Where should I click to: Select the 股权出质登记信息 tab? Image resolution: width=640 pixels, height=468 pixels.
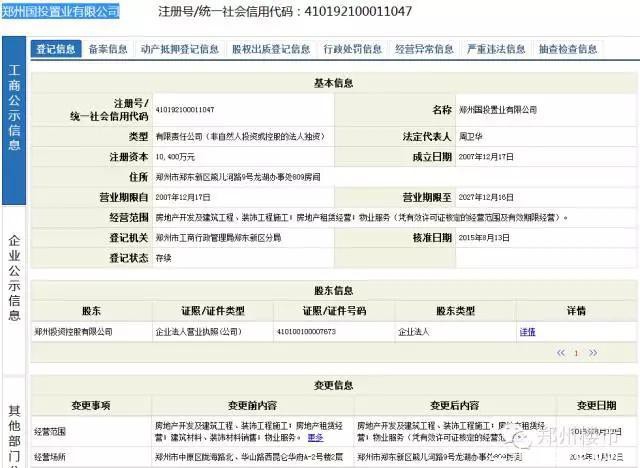271,49
